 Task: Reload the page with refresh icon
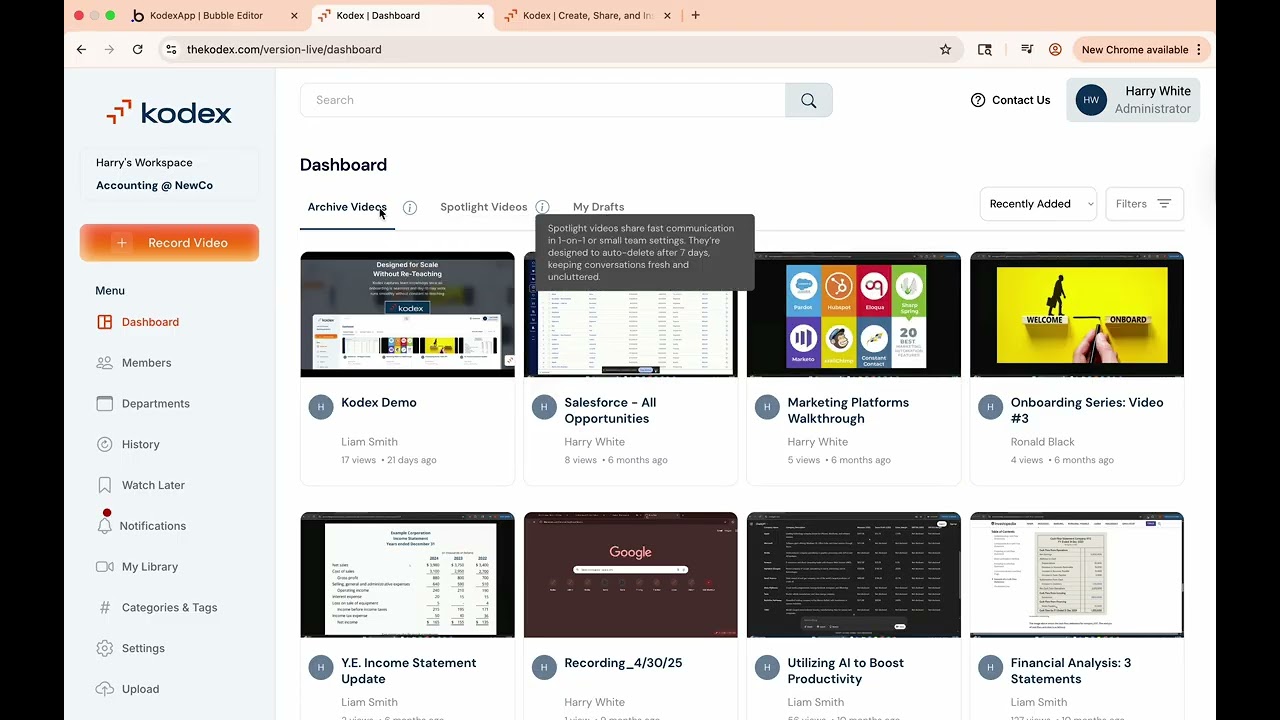[x=138, y=49]
